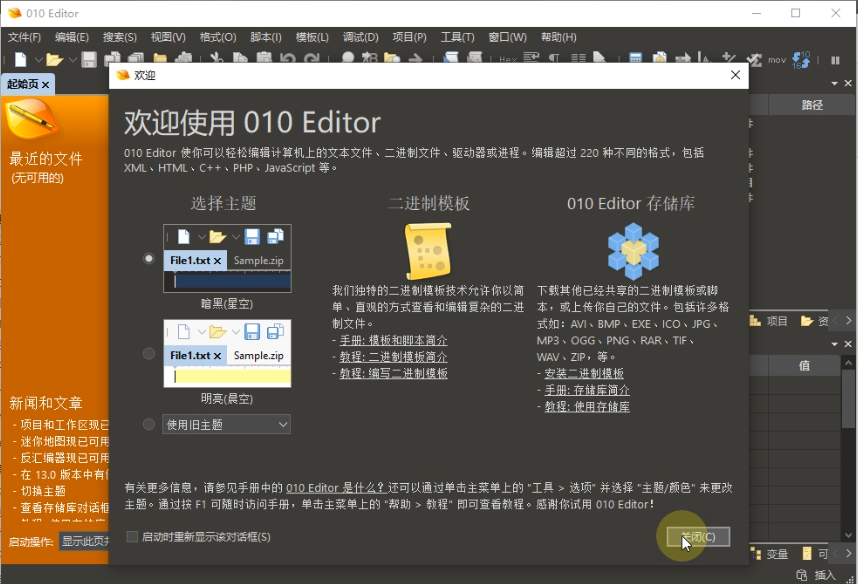Screen dimensions: 858x584
Task: Click the save floppy disk toolbar icon
Action: 89,59
